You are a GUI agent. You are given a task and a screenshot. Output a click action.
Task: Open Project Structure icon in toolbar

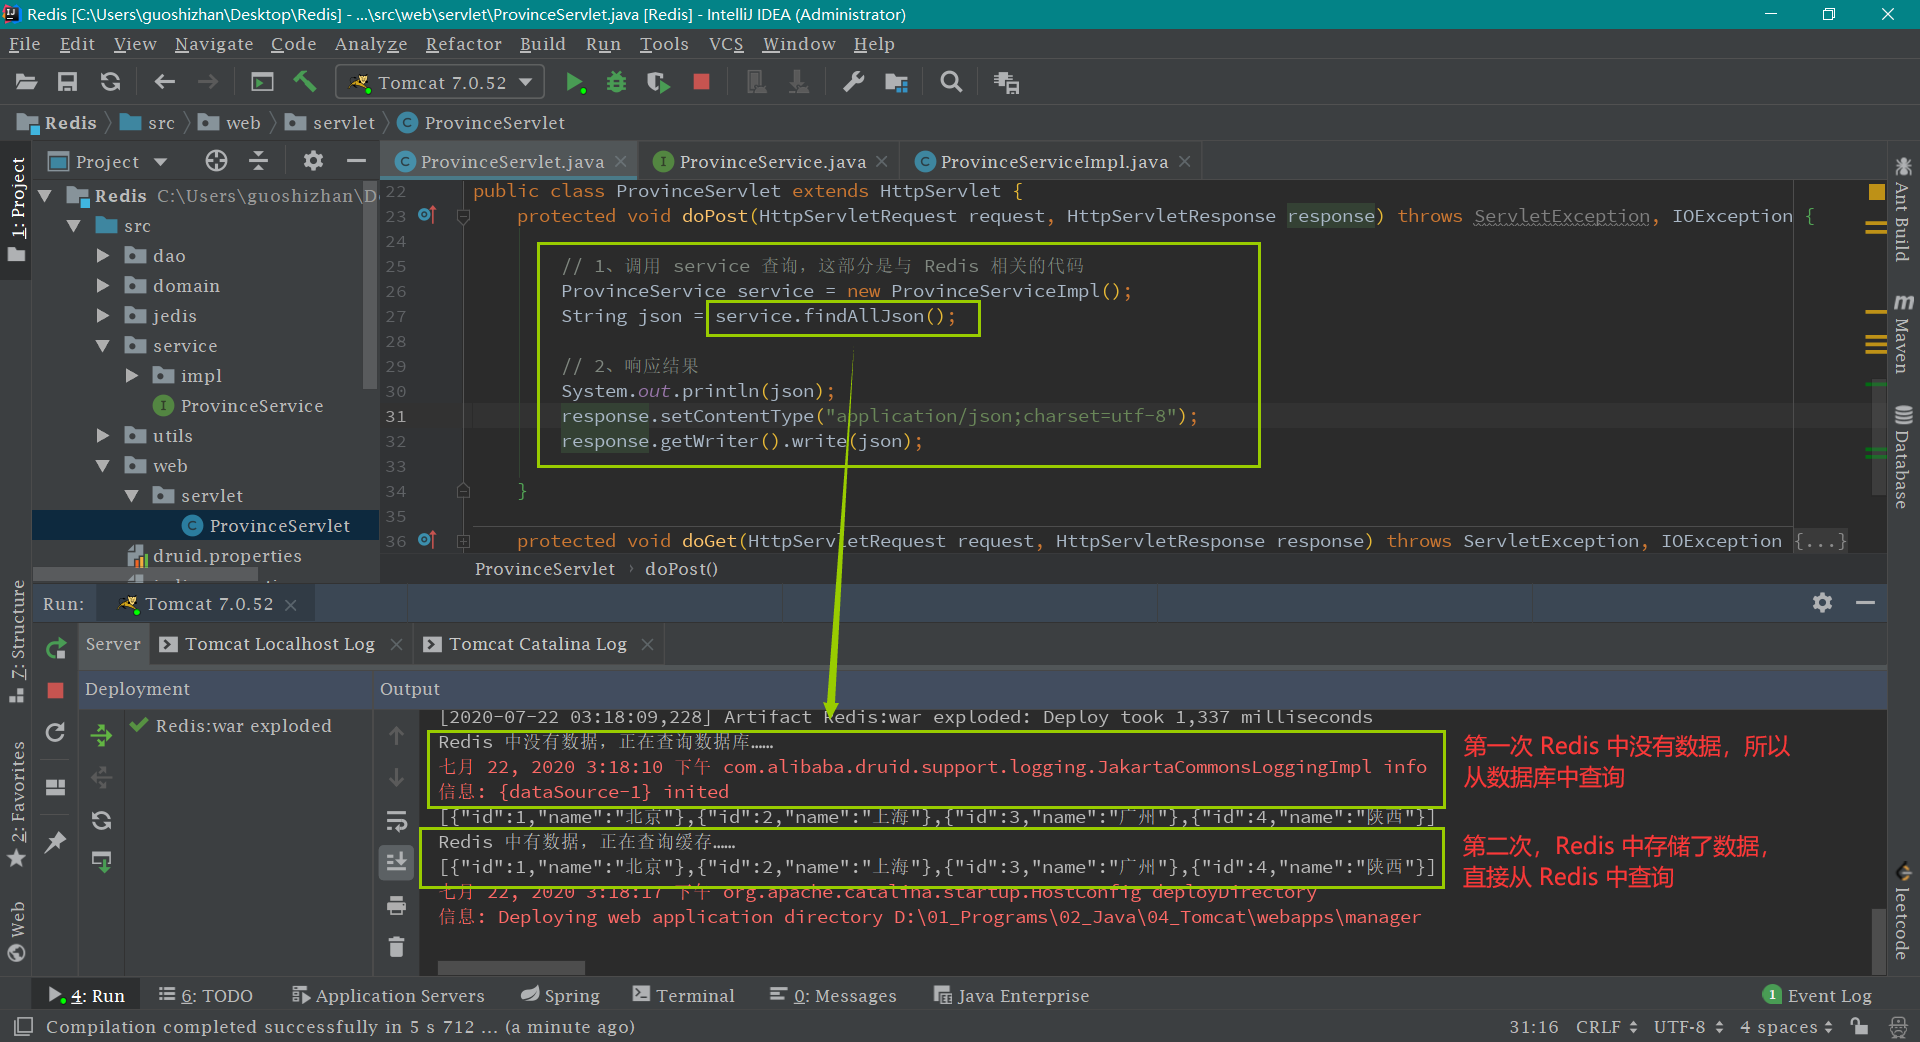[896, 83]
